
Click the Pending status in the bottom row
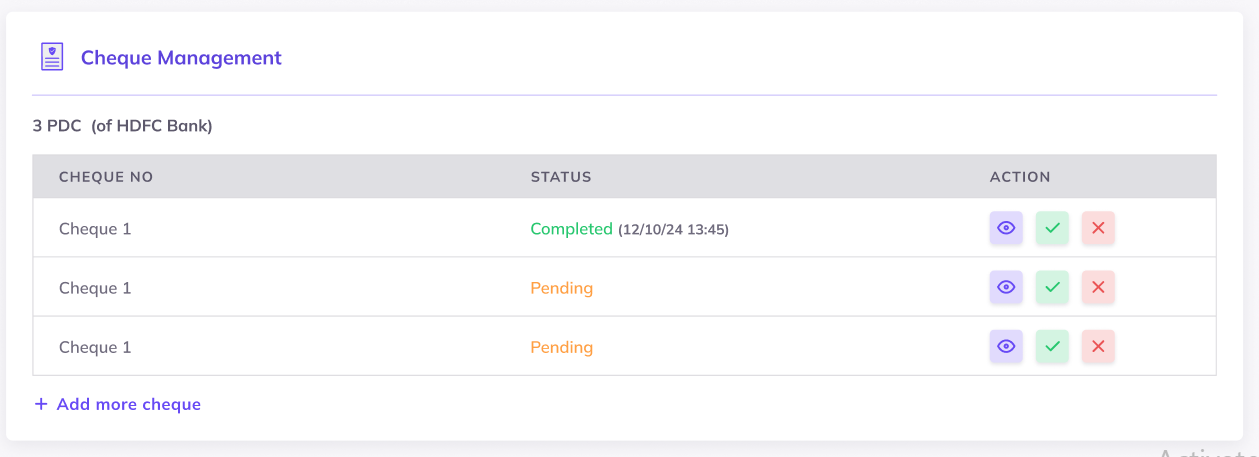(561, 347)
